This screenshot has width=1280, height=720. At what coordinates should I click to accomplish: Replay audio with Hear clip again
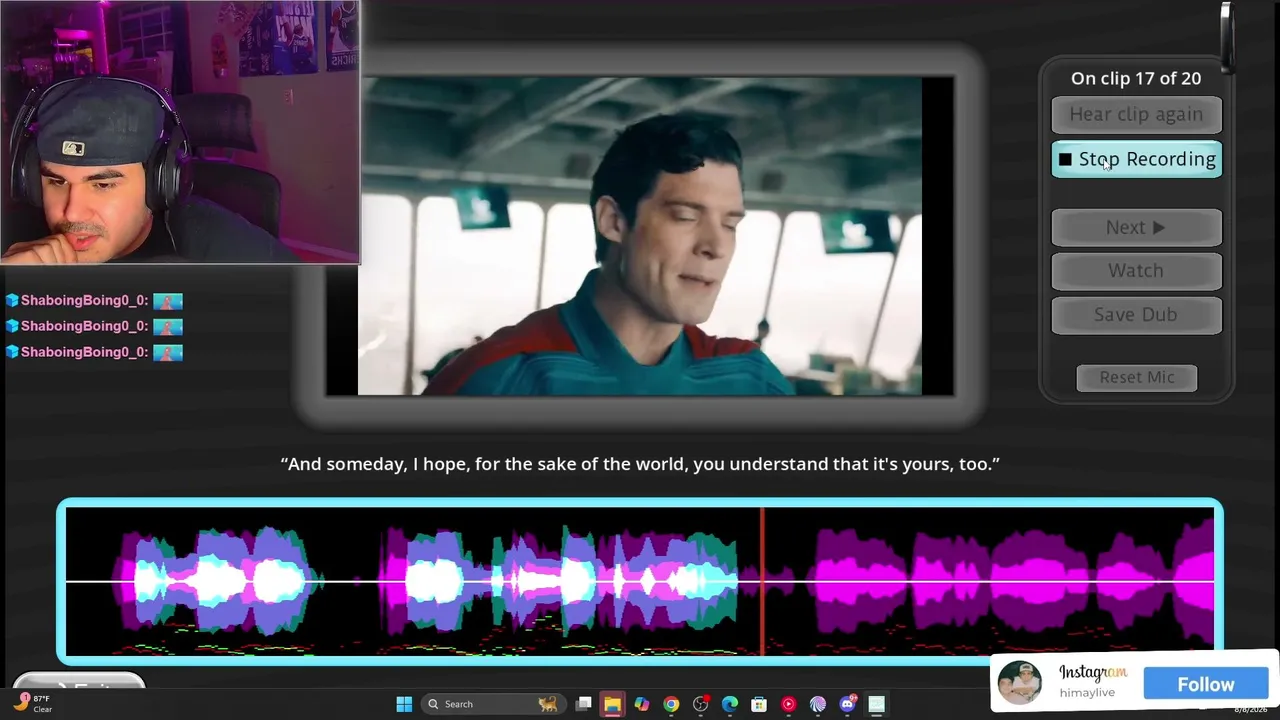pos(1136,114)
